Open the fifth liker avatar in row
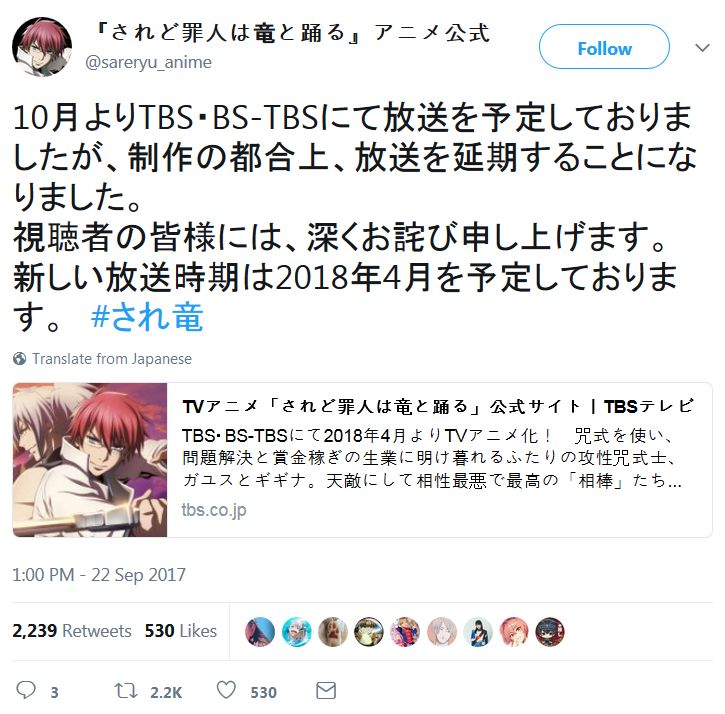The height and width of the screenshot is (714, 725). point(405,632)
